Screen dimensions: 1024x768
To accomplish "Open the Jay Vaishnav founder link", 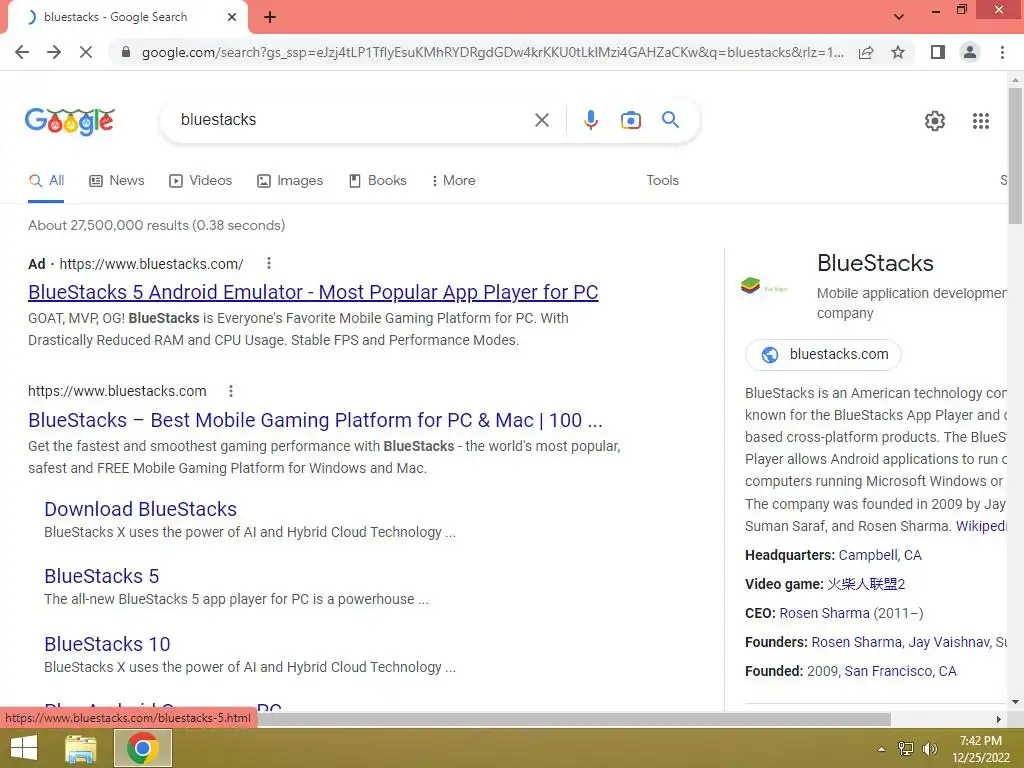I will pyautogui.click(x=949, y=643).
